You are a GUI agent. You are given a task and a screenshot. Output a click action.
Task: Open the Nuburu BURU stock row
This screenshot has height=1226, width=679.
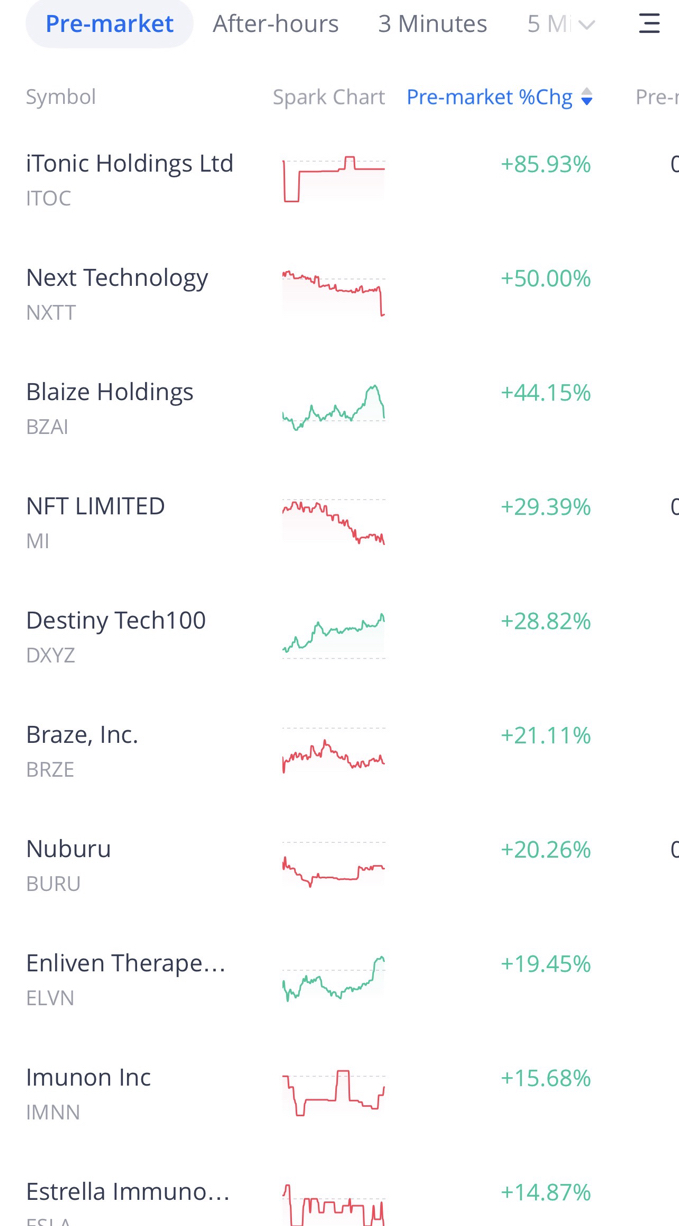click(x=340, y=864)
